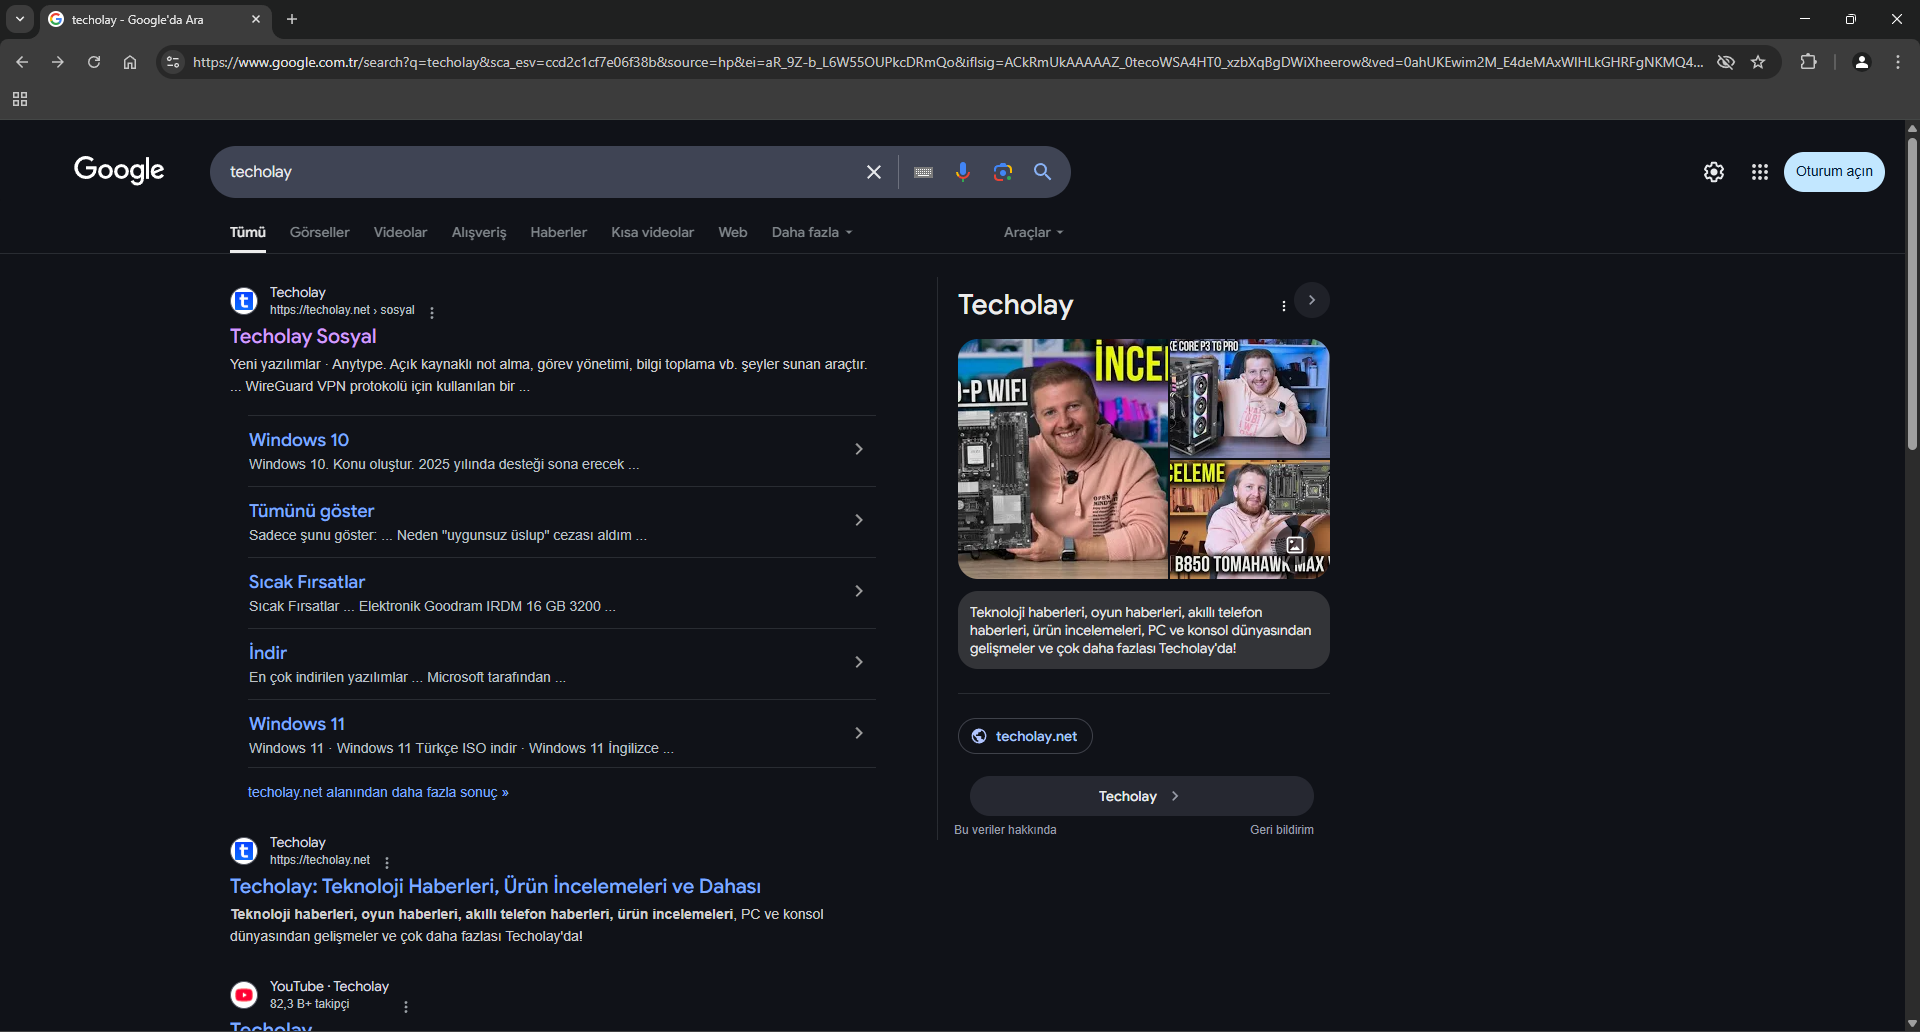The height and width of the screenshot is (1032, 1920).
Task: Open the Tümünü göster sitelink
Action: 311,511
